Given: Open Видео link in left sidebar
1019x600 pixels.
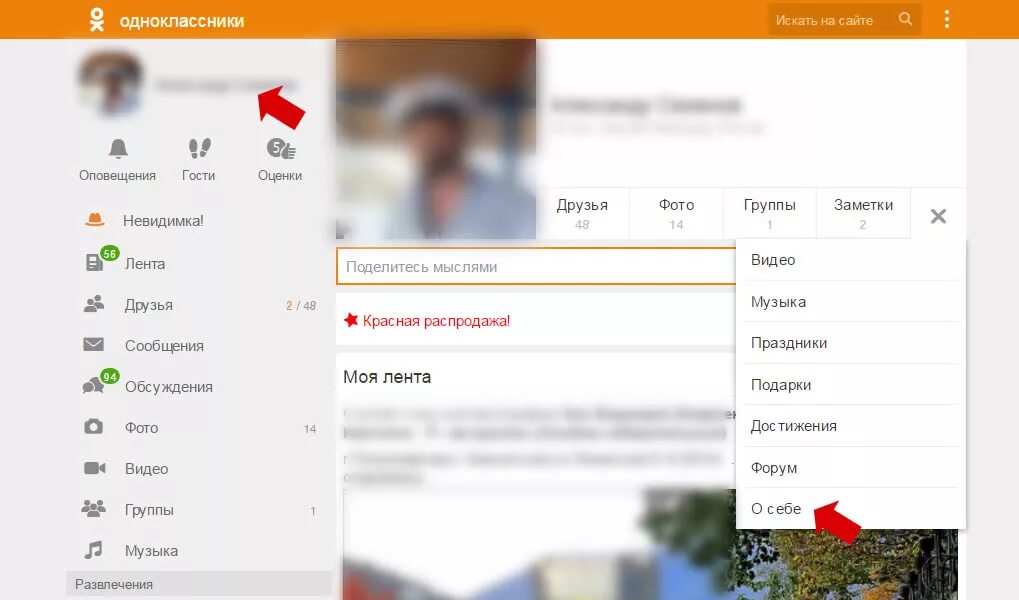Looking at the screenshot, I should click(146, 469).
